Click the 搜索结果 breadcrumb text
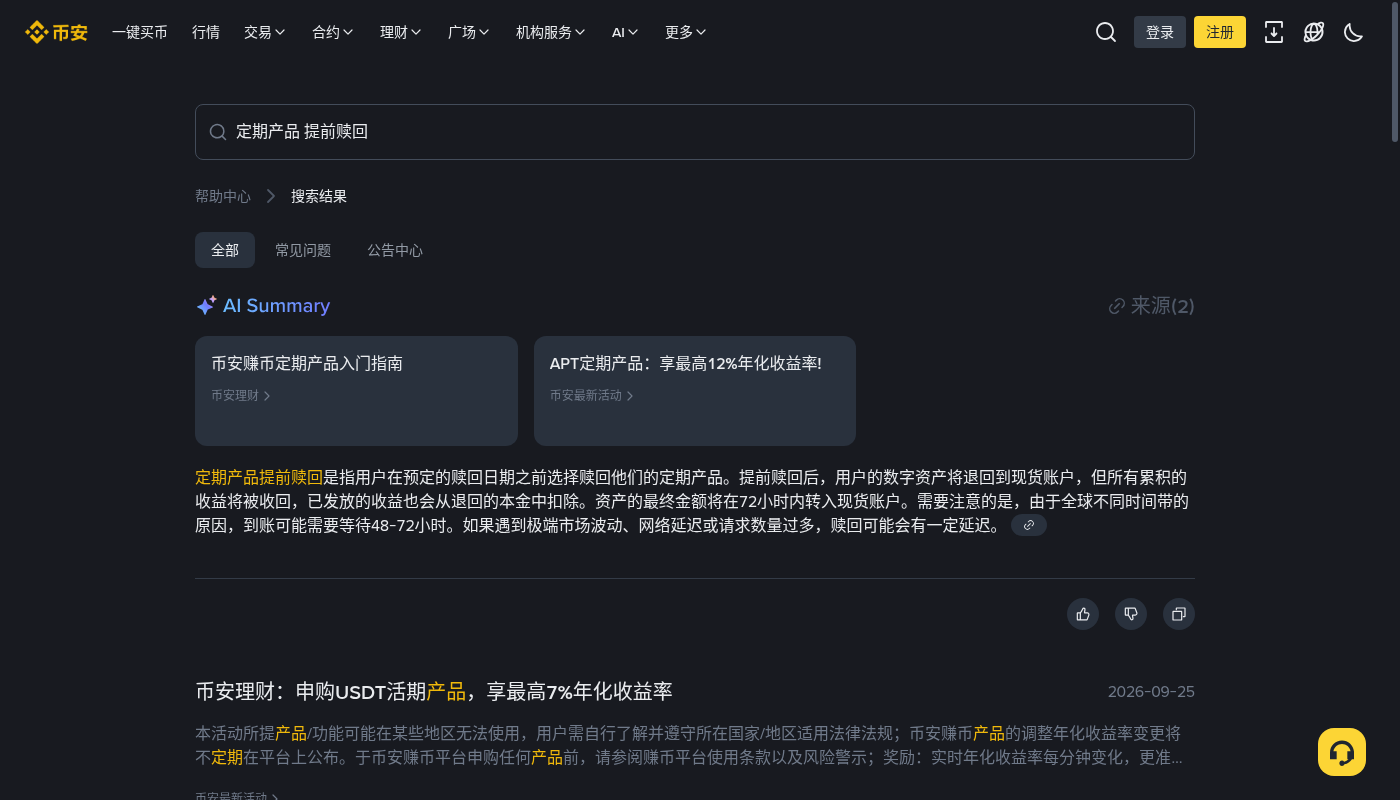Screen dimensions: 1400x800 tap(319, 196)
